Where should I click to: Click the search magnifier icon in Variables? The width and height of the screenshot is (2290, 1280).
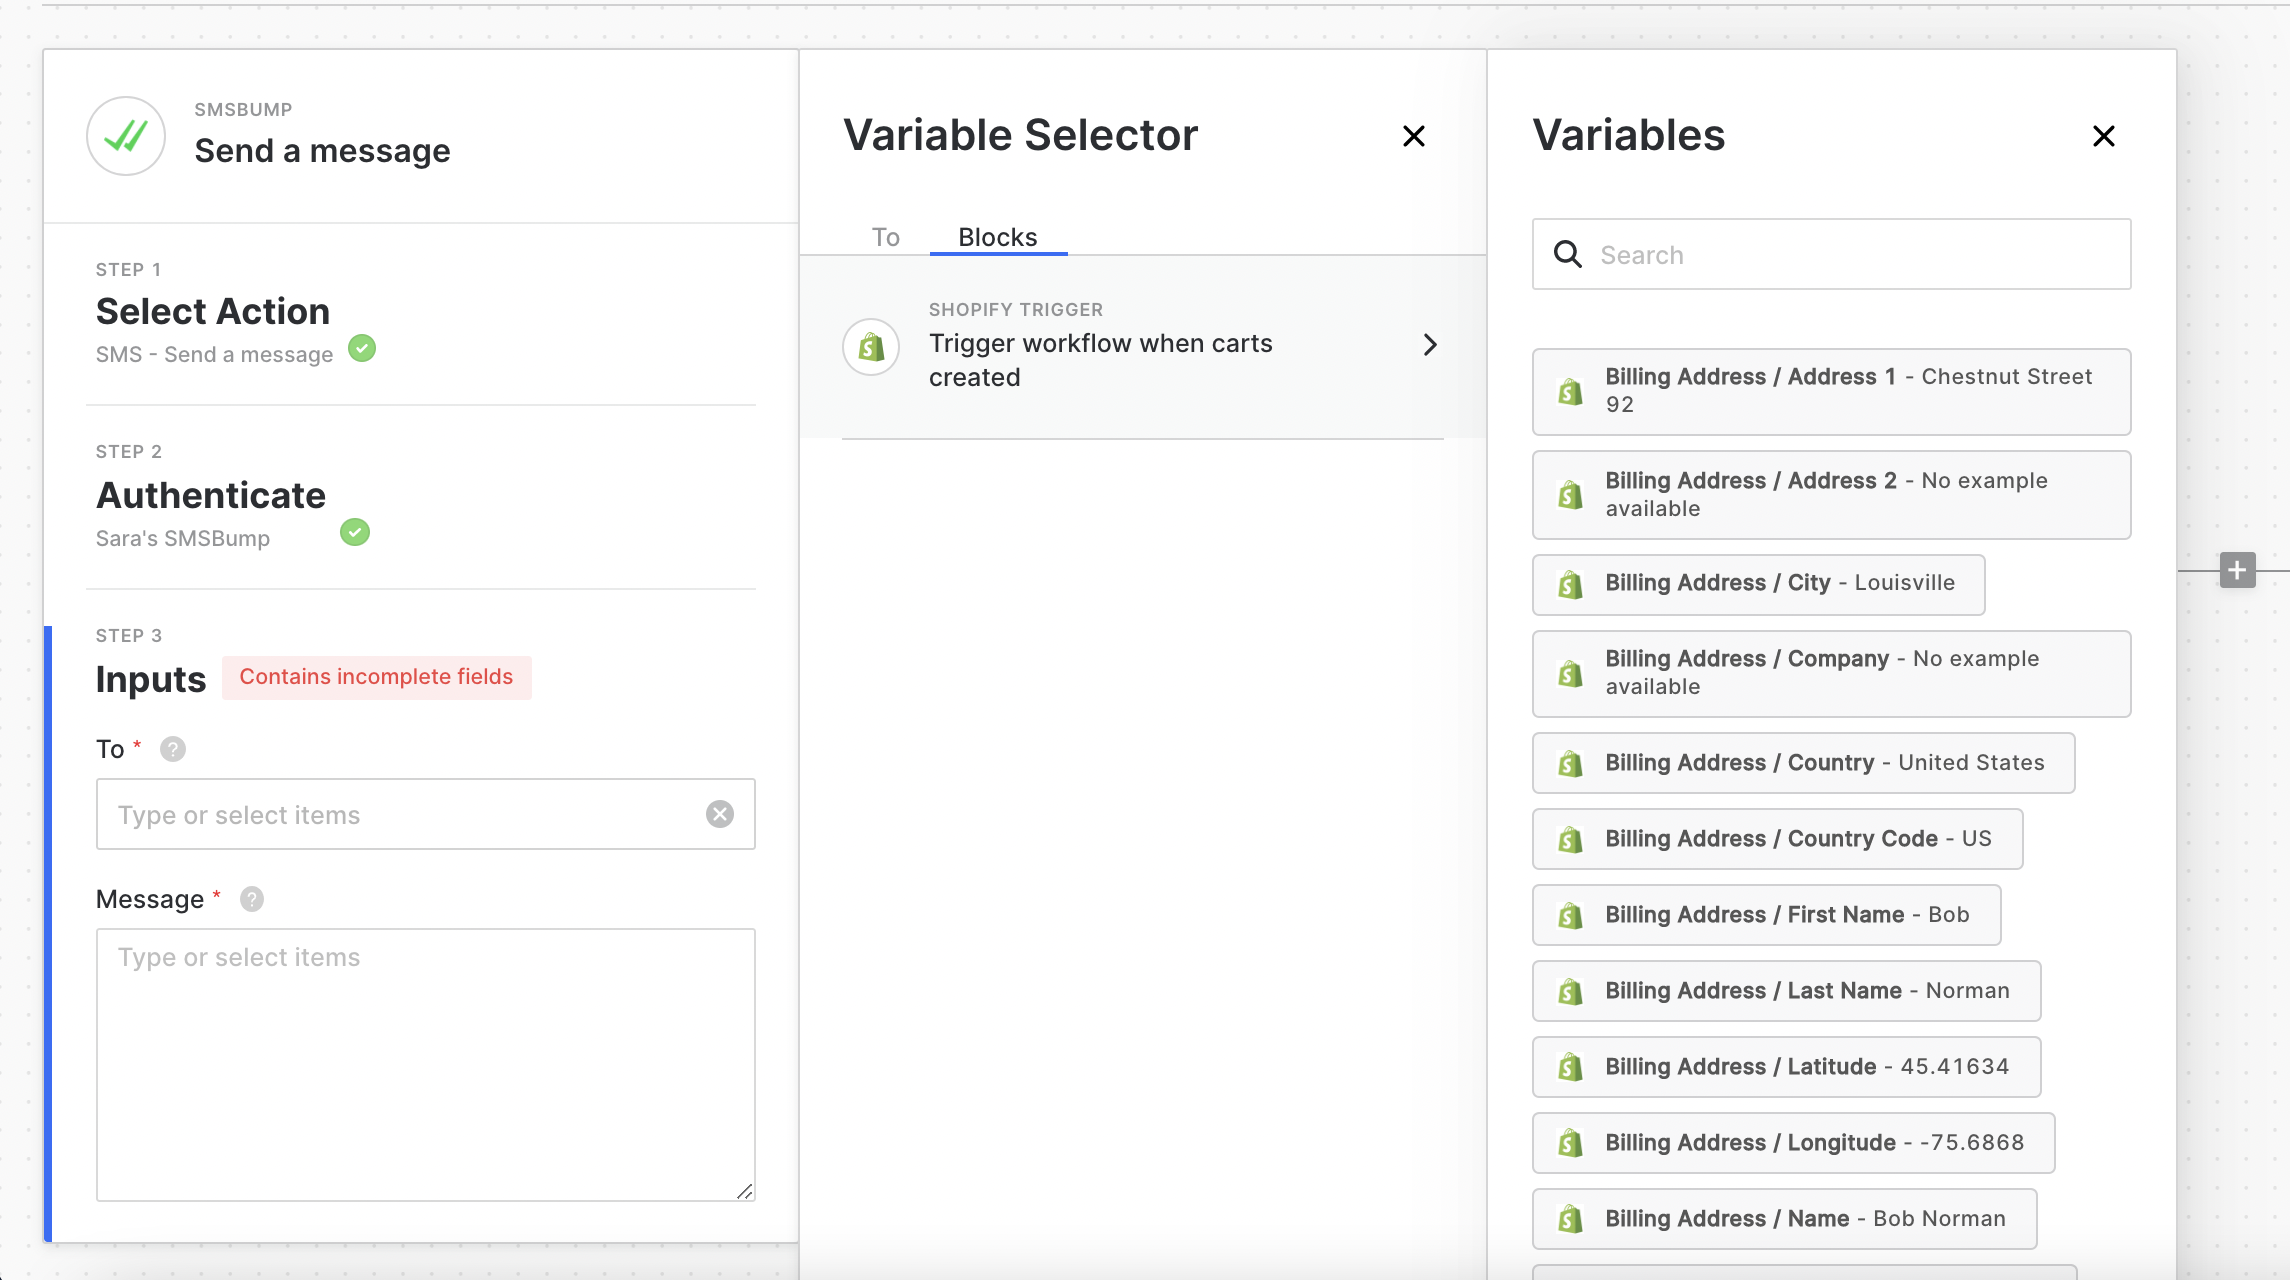pos(1568,254)
